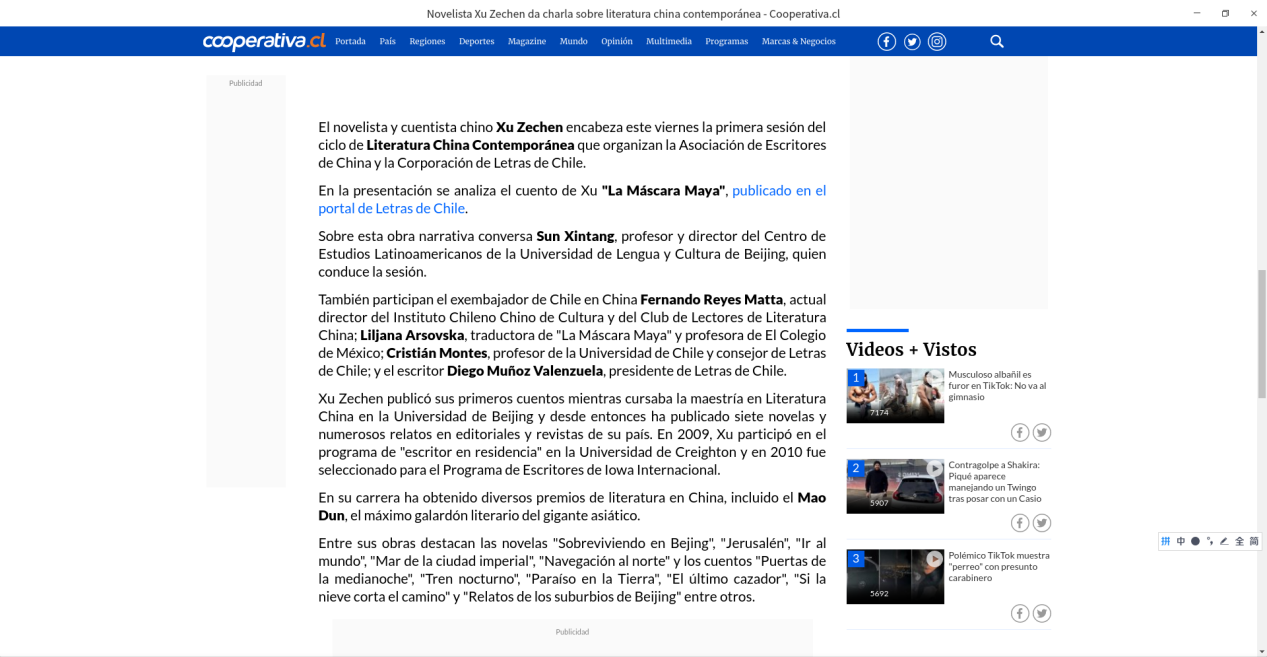Play the Contragolpe a Shakira video thumbnail
Screen dimensions: 1267x657
pyautogui.click(x=895, y=486)
